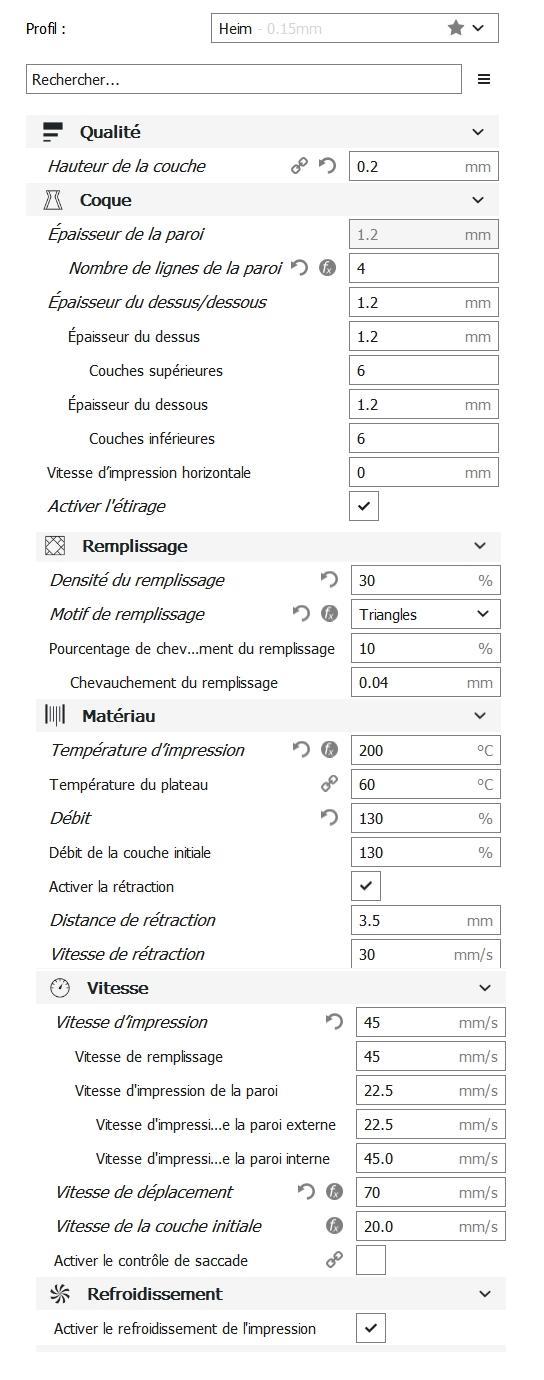The image size is (544, 1380).
Task: Click link icon beside Température du plateau
Action: click(x=329, y=784)
